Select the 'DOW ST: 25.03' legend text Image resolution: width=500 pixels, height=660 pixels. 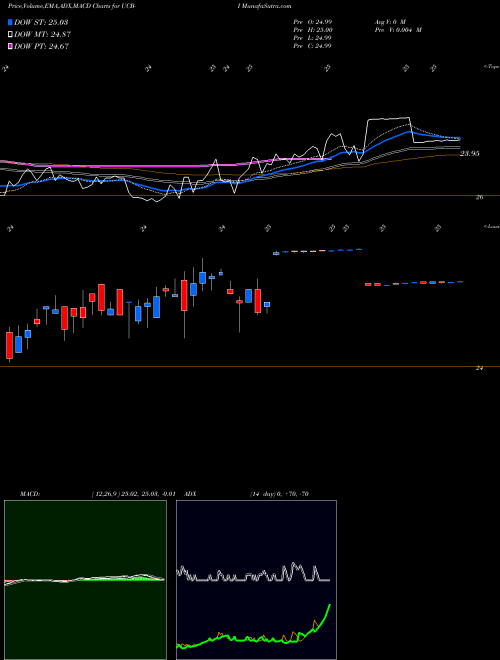point(41,22)
